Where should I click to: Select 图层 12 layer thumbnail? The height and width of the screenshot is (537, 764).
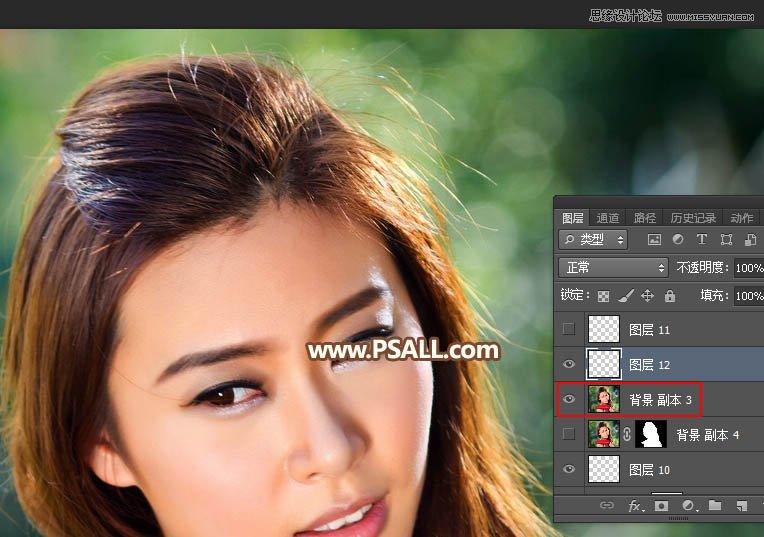604,364
